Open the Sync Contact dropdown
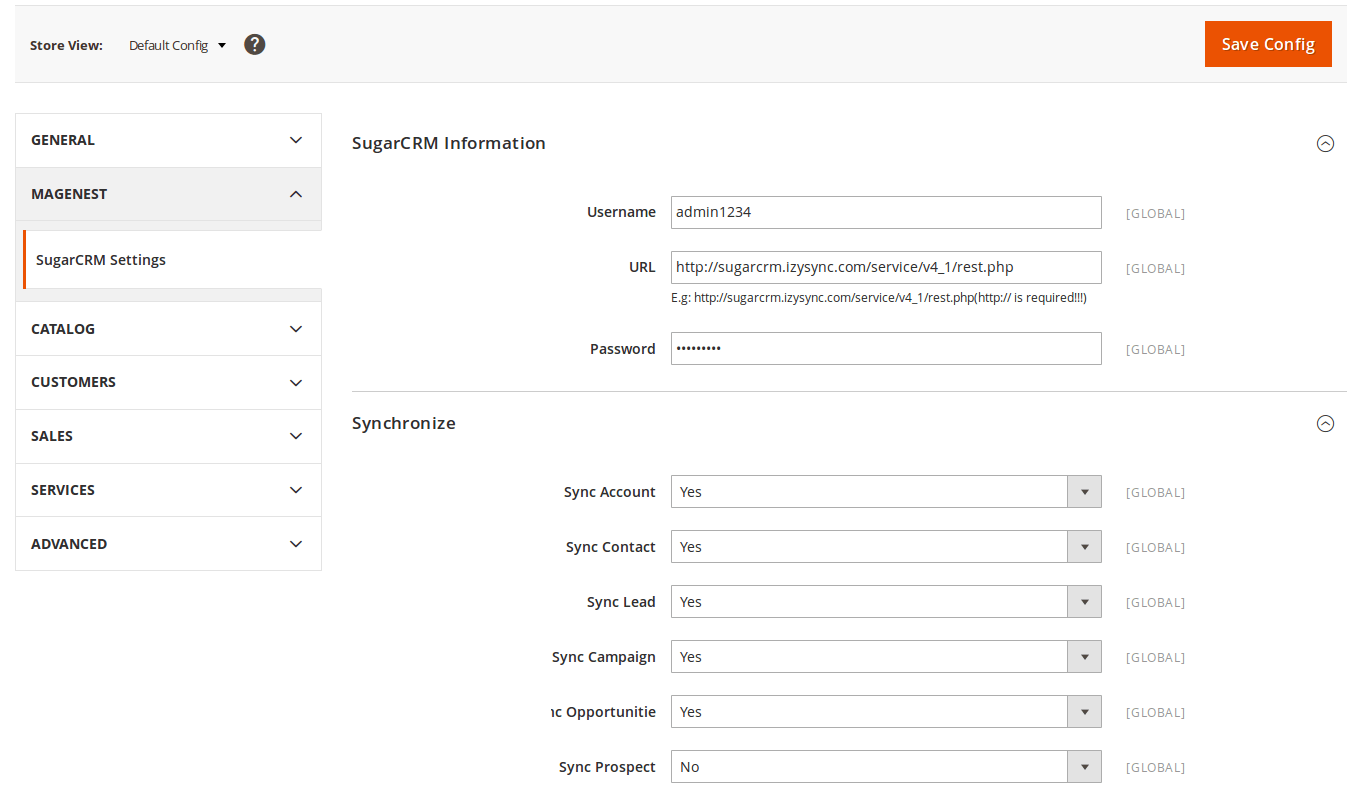 886,547
